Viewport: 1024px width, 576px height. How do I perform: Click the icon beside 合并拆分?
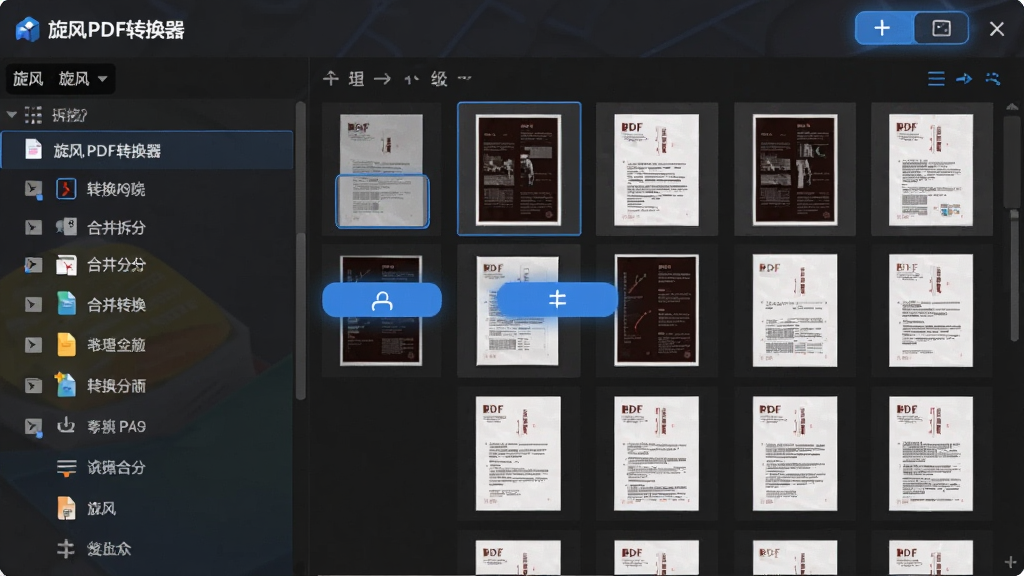tap(66, 227)
